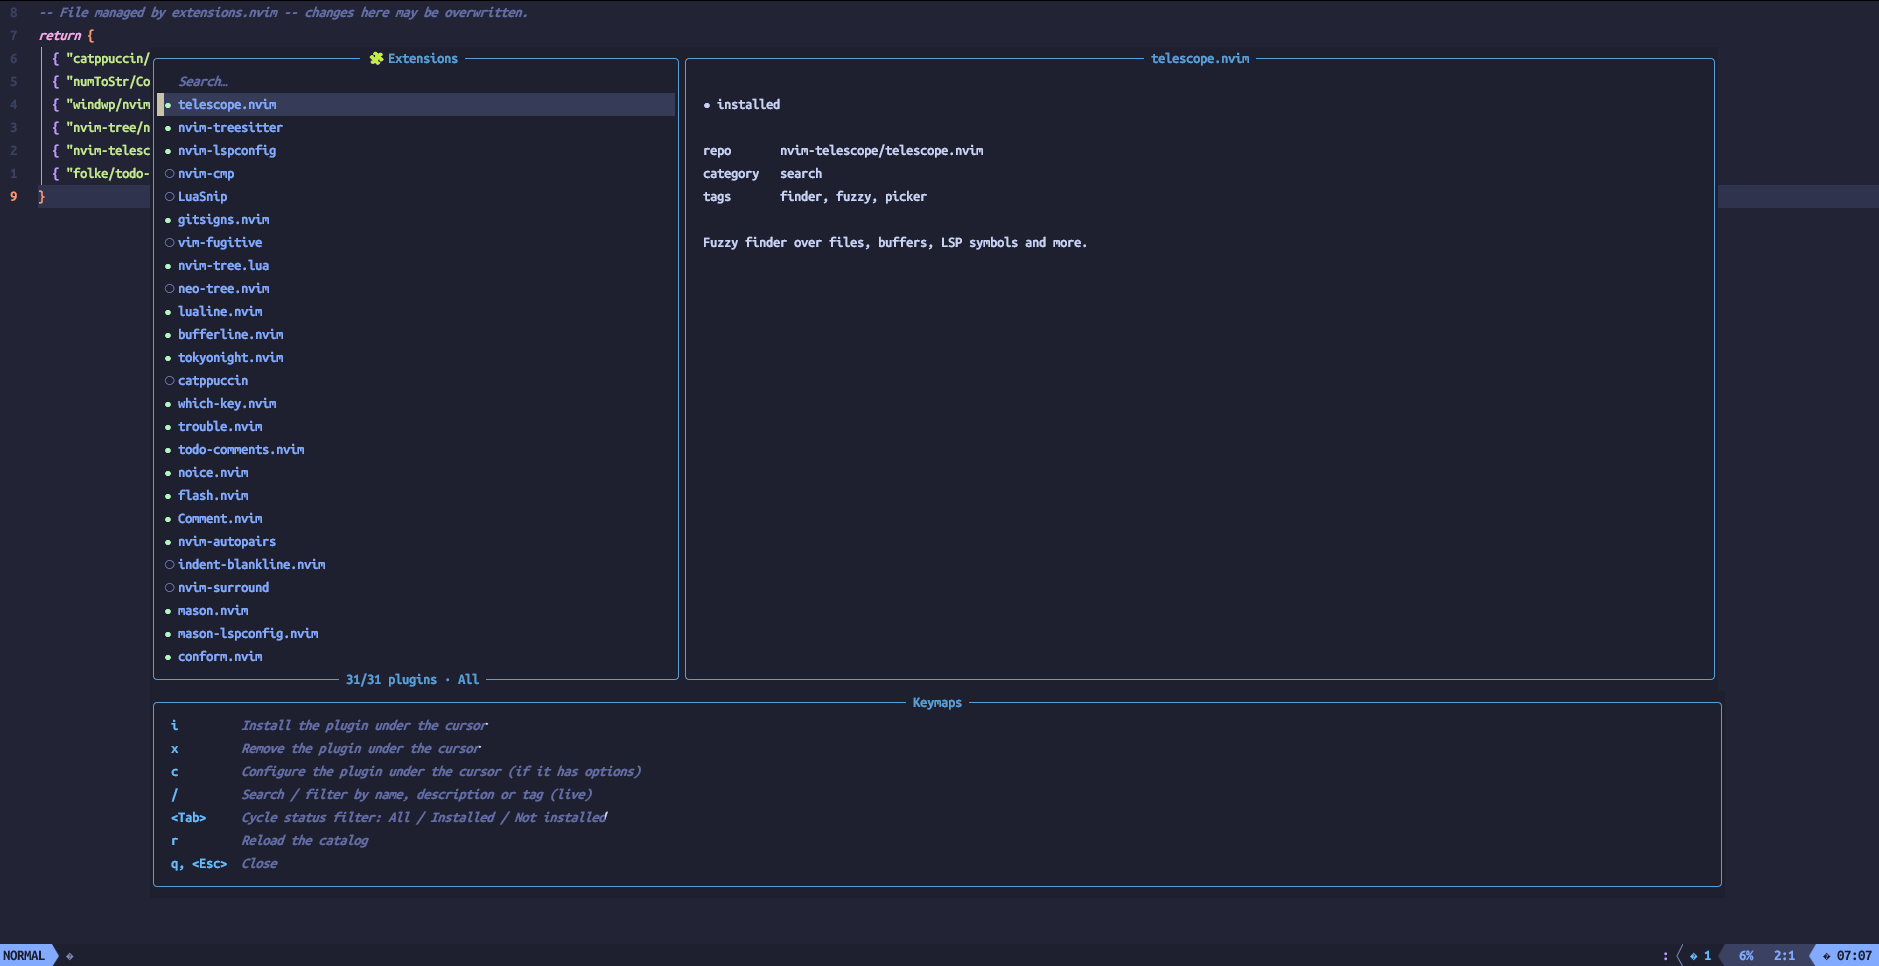Select Comment.nvim in the plugin list
The height and width of the screenshot is (966, 1879).
point(416,519)
